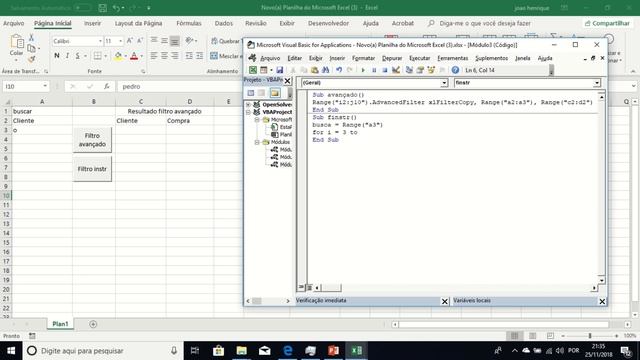
Task: Toggle bold (N) formatting in Excel
Action: click(57, 56)
